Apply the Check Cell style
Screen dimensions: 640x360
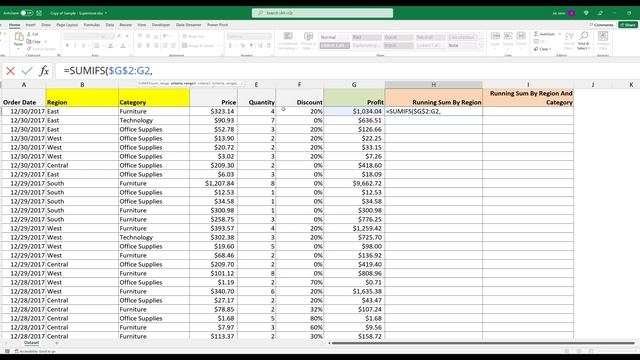(x=335, y=45)
